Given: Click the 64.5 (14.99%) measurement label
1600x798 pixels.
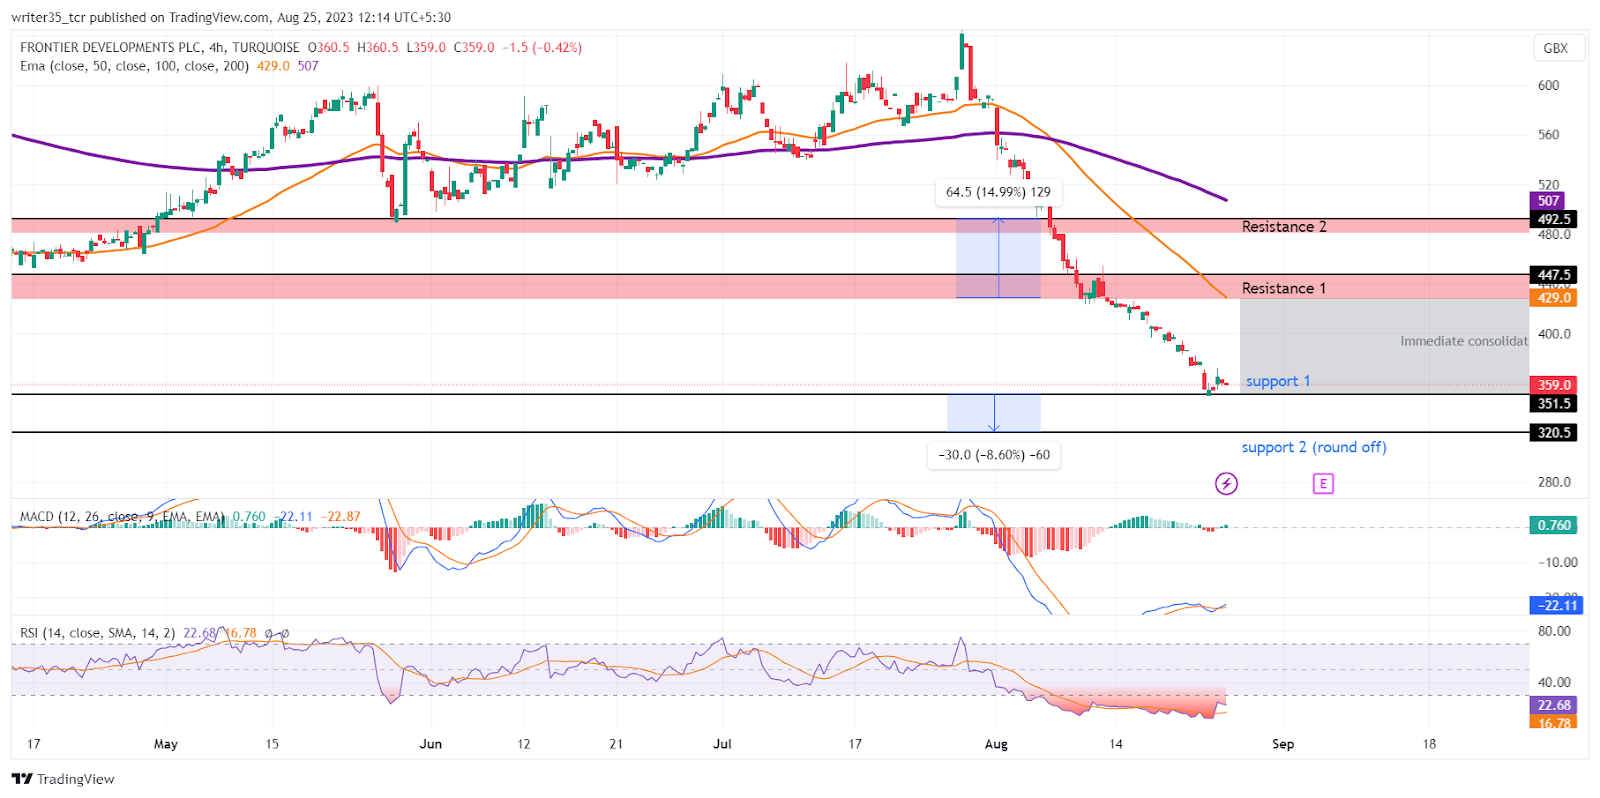Looking at the screenshot, I should point(998,192).
